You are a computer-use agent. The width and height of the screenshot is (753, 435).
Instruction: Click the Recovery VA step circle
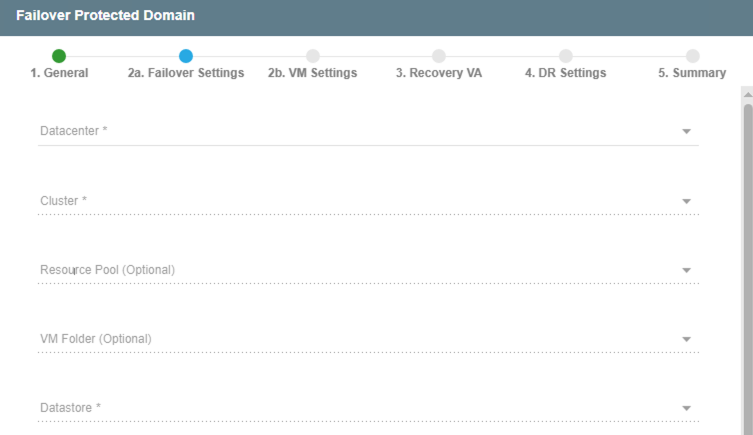[439, 56]
